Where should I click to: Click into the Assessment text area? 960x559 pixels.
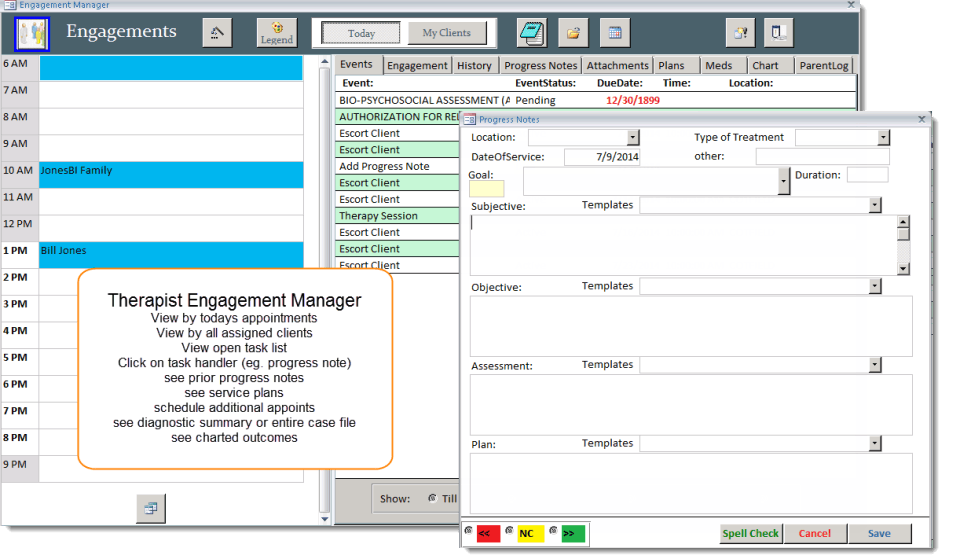click(x=691, y=405)
